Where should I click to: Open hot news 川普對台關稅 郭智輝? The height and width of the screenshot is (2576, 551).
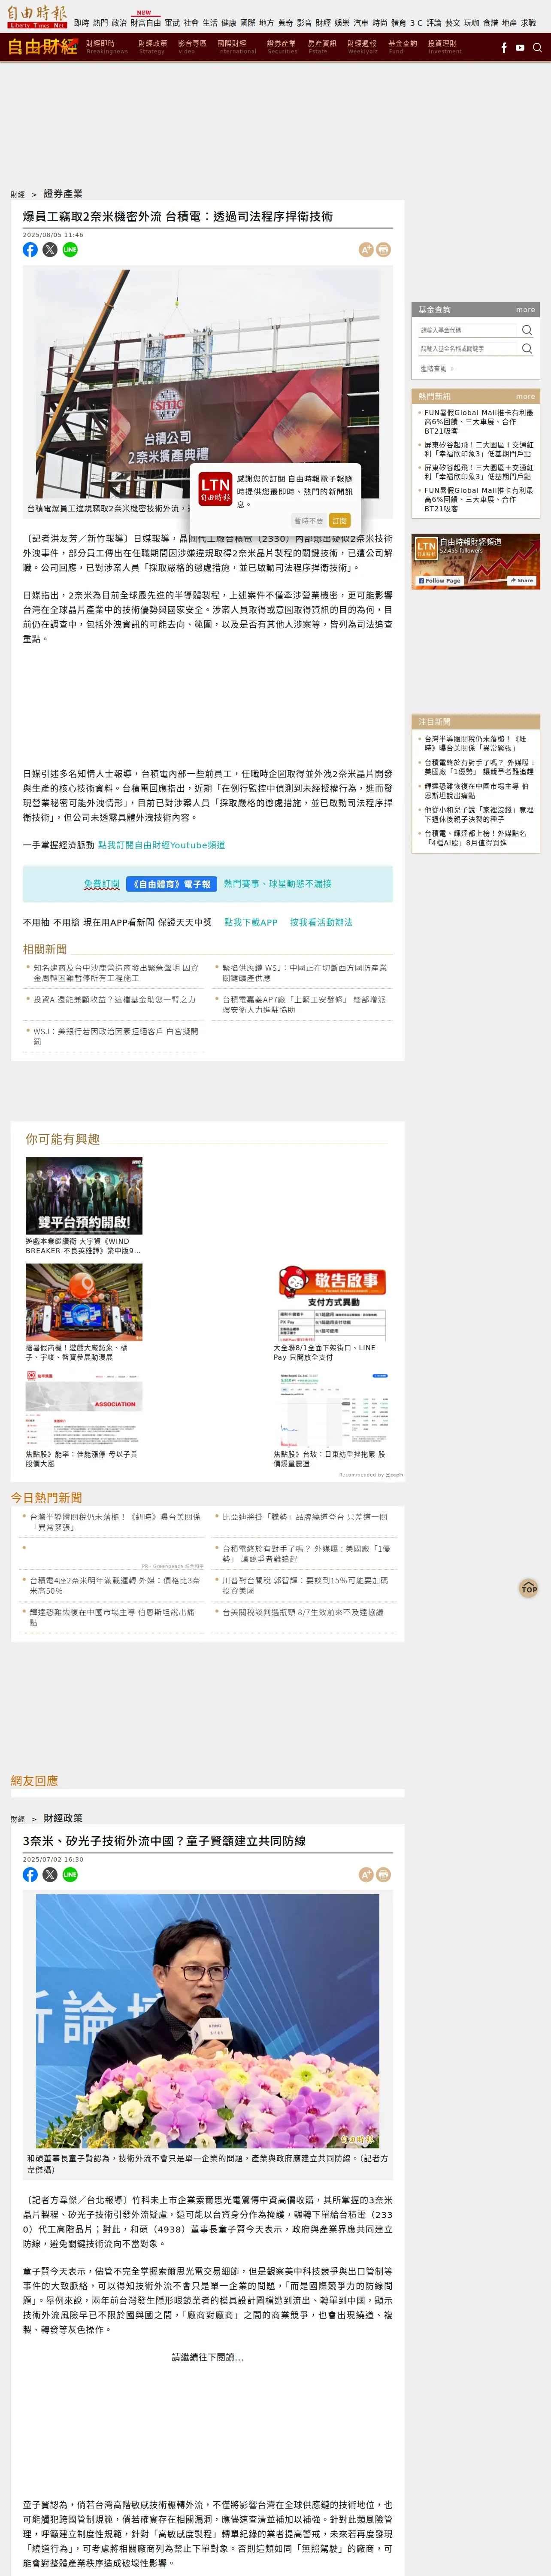pos(305,1586)
